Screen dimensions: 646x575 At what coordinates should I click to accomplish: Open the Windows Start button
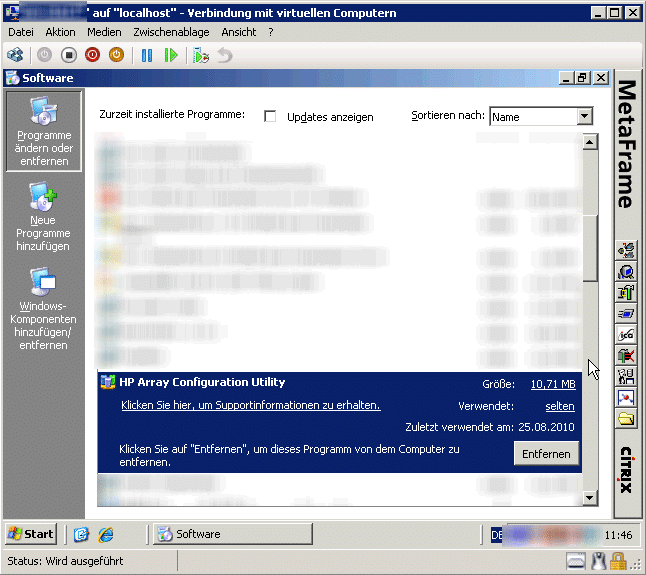(31, 534)
